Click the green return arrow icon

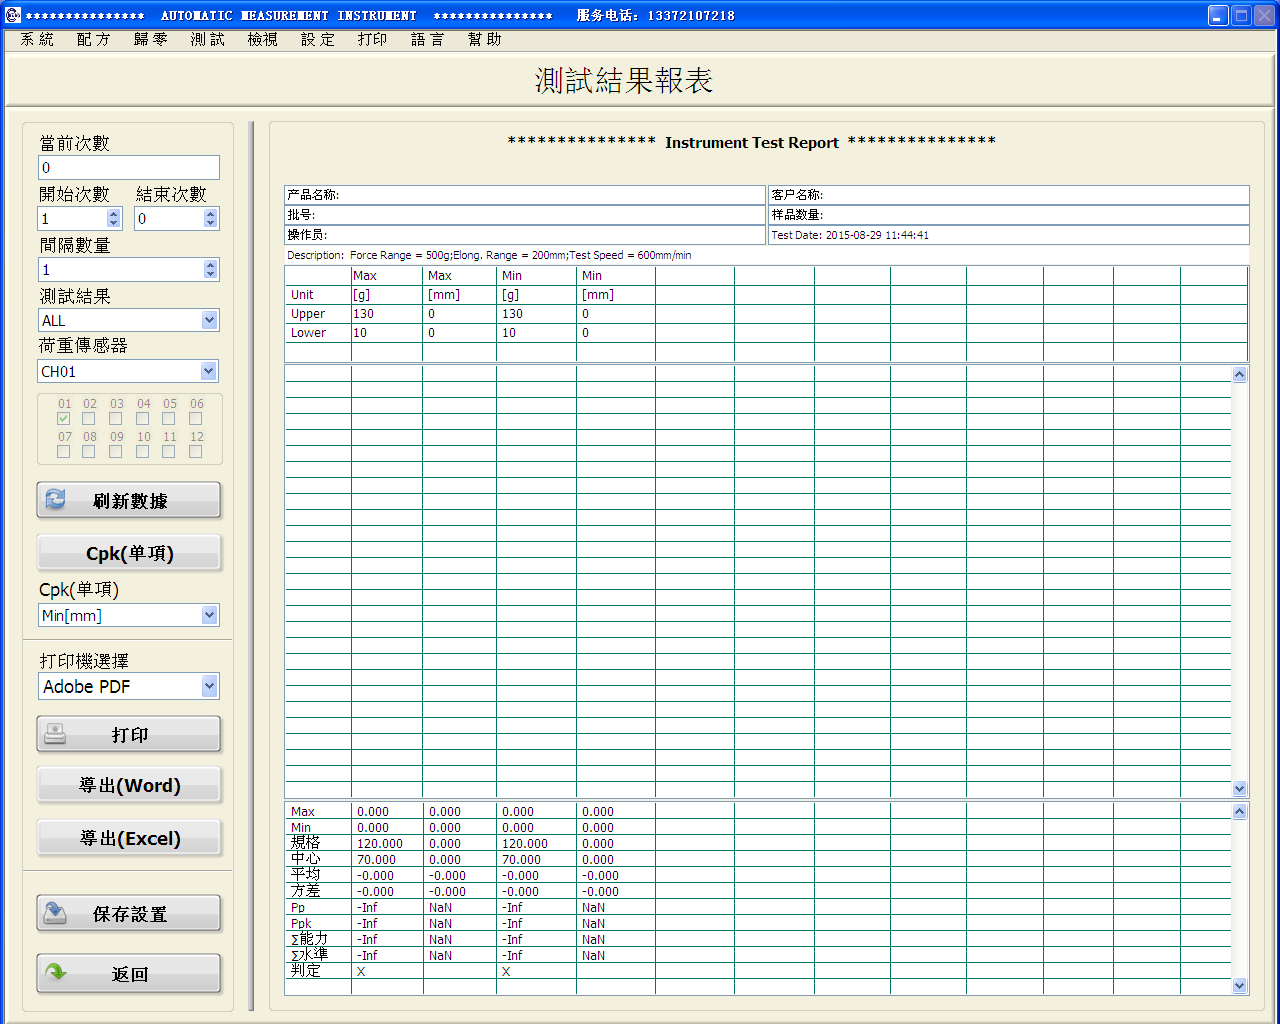click(x=56, y=973)
